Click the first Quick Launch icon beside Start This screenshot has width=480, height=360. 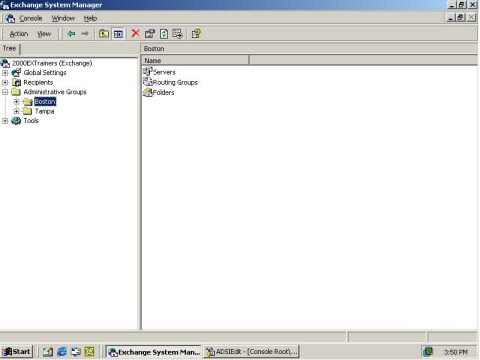(48, 352)
